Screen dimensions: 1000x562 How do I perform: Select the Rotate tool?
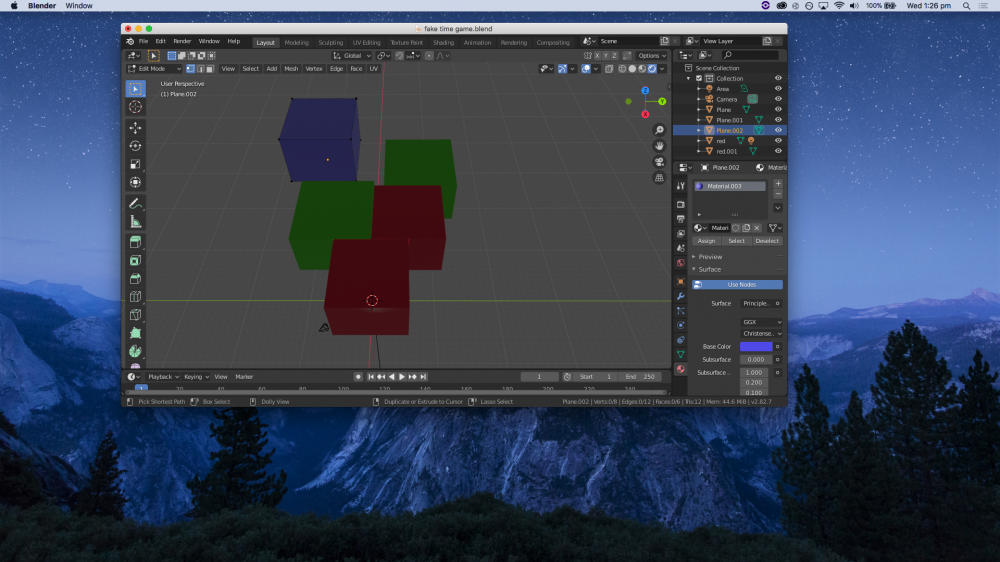tap(135, 146)
